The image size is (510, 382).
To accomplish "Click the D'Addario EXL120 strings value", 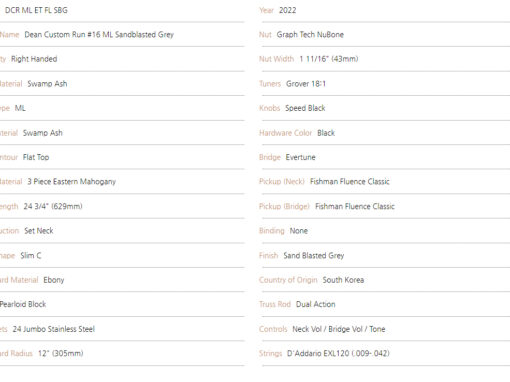I will 338,353.
